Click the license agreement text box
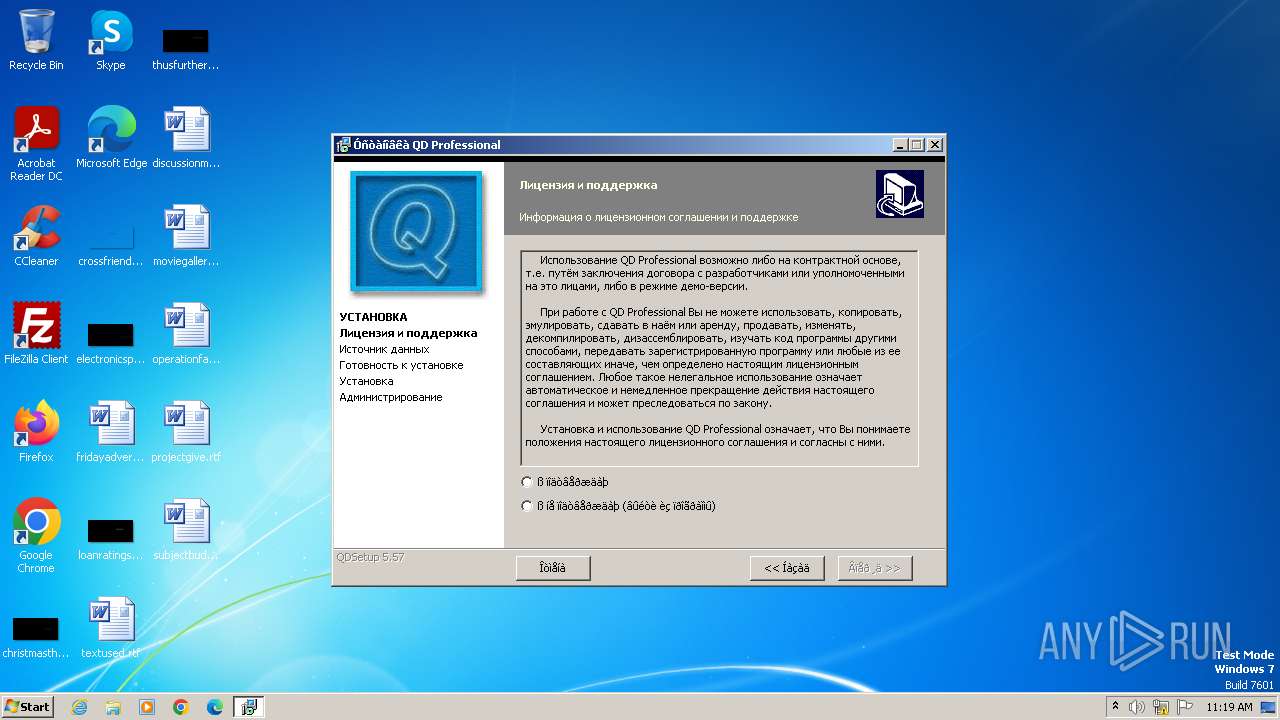Image resolution: width=1280 pixels, height=720 pixels. (719, 358)
